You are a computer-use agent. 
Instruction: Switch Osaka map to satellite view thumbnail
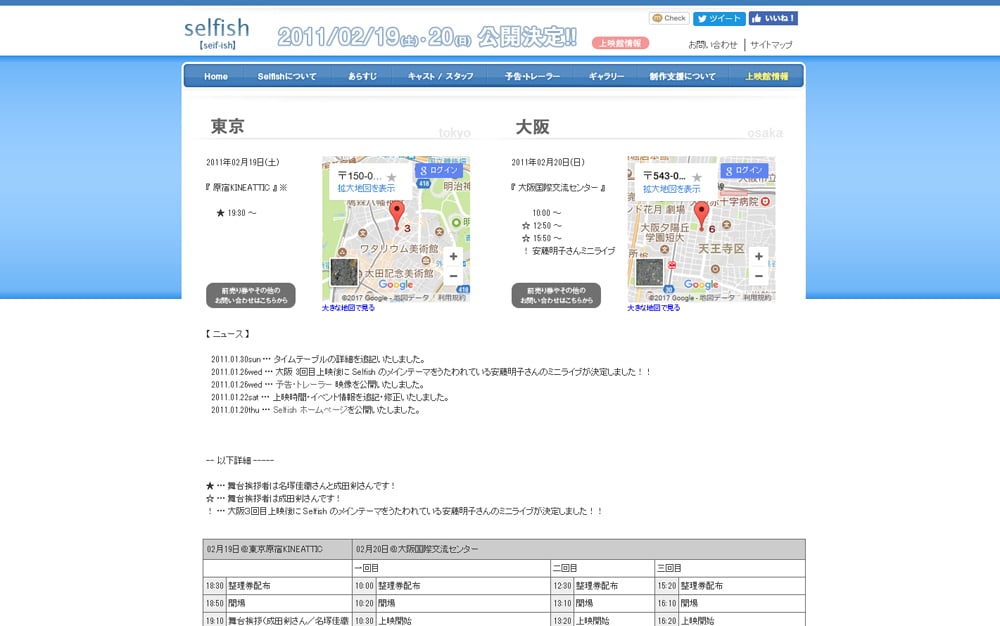coord(650,272)
